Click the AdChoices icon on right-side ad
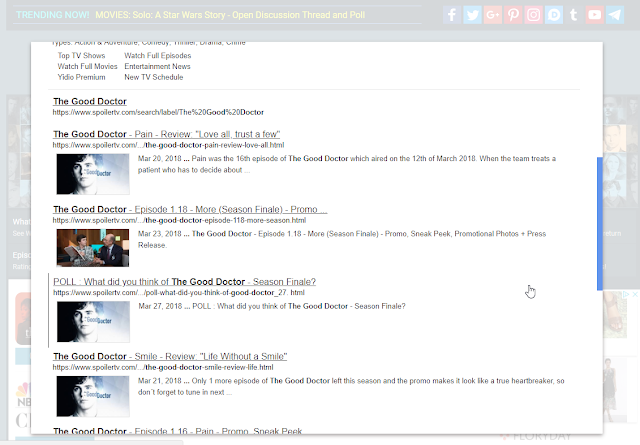Screen dimensions: 640x445 click(x=626, y=294)
